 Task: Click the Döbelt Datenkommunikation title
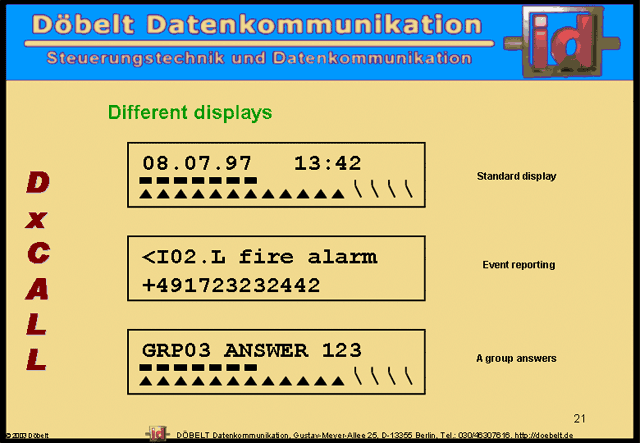click(257, 24)
